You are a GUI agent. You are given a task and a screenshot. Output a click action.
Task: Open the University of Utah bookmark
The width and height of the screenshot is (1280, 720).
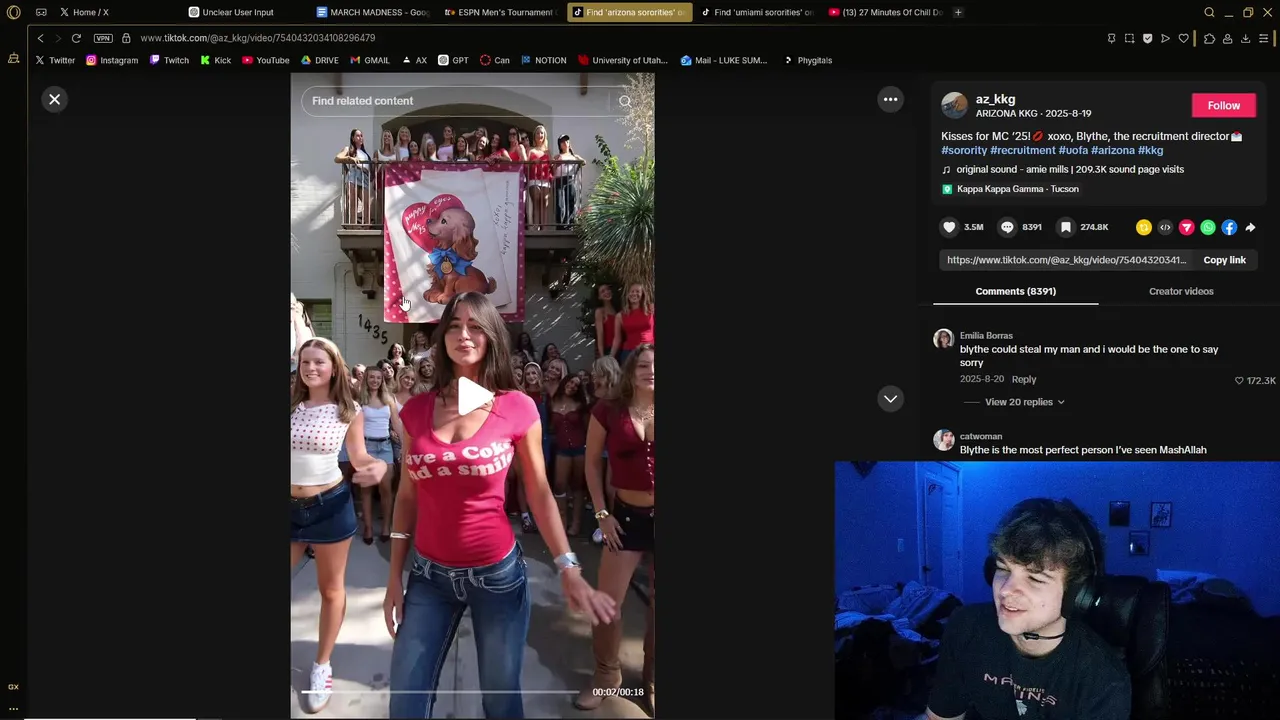tap(622, 60)
